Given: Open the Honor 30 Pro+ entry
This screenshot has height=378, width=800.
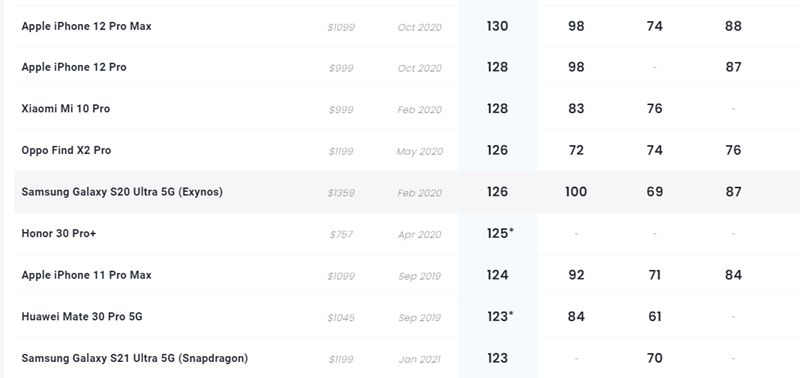Looking at the screenshot, I should [59, 234].
